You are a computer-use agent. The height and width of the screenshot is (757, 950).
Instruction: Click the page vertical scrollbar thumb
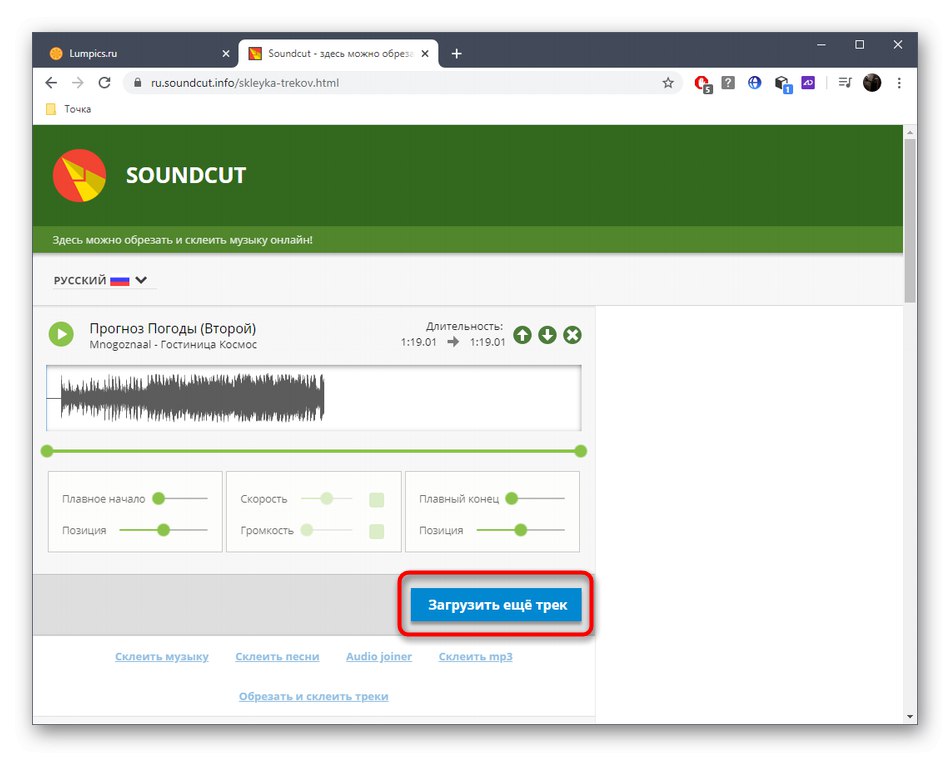point(910,219)
